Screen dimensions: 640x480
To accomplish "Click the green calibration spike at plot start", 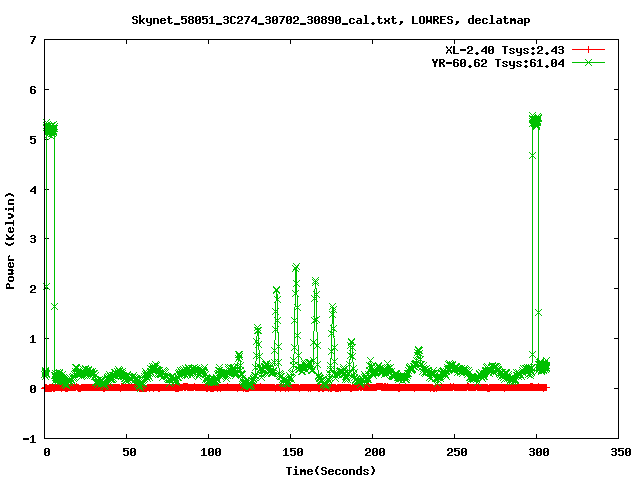I will pyautogui.click(x=50, y=130).
